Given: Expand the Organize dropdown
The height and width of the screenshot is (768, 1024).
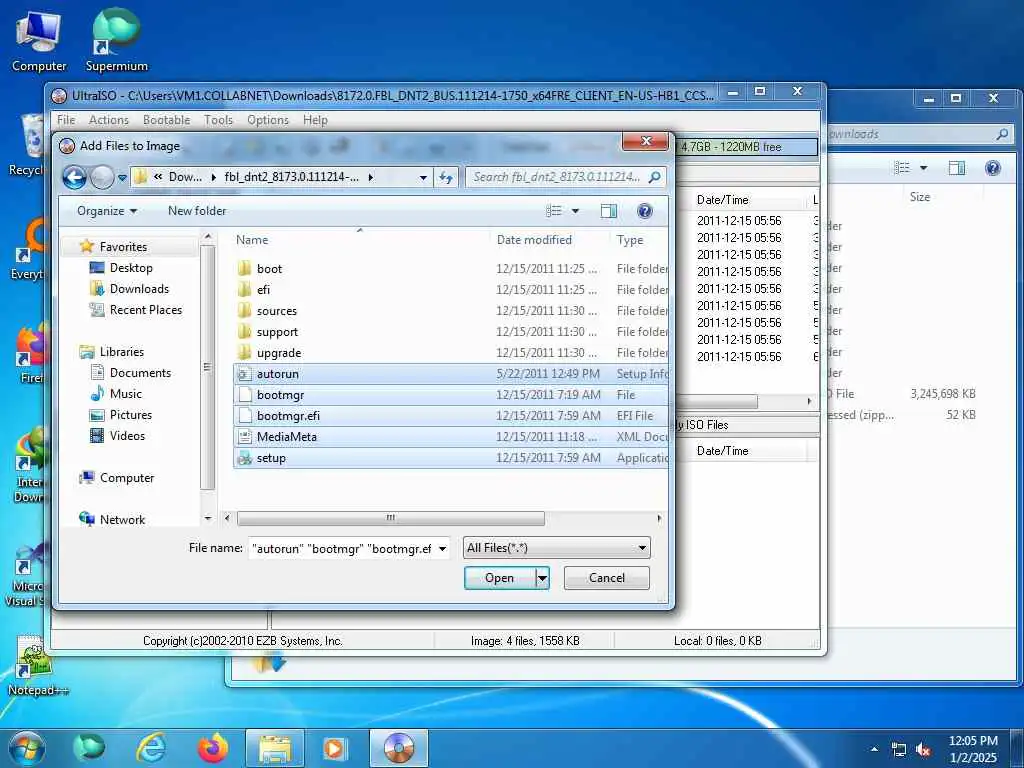Looking at the screenshot, I should click(107, 211).
